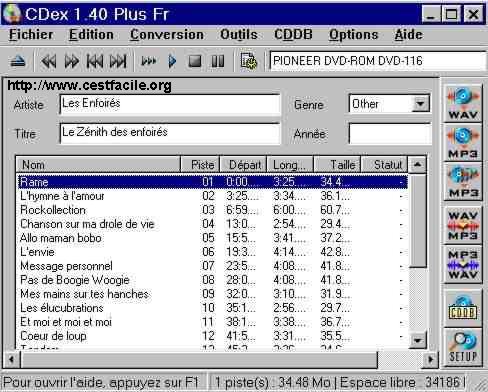Select the track Pas de Boogie Woogie
This screenshot has height=392, width=488.
click(212, 280)
